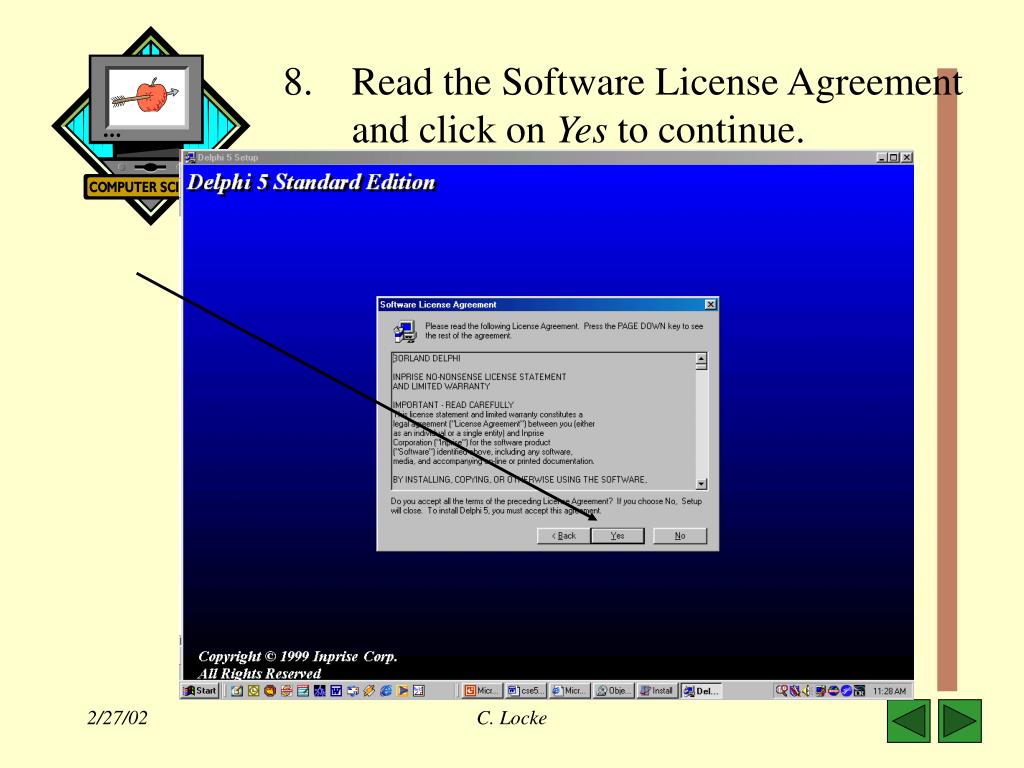Switch to the 'cse5...' Word taskbar button
This screenshot has height=768, width=1024.
[x=526, y=690]
